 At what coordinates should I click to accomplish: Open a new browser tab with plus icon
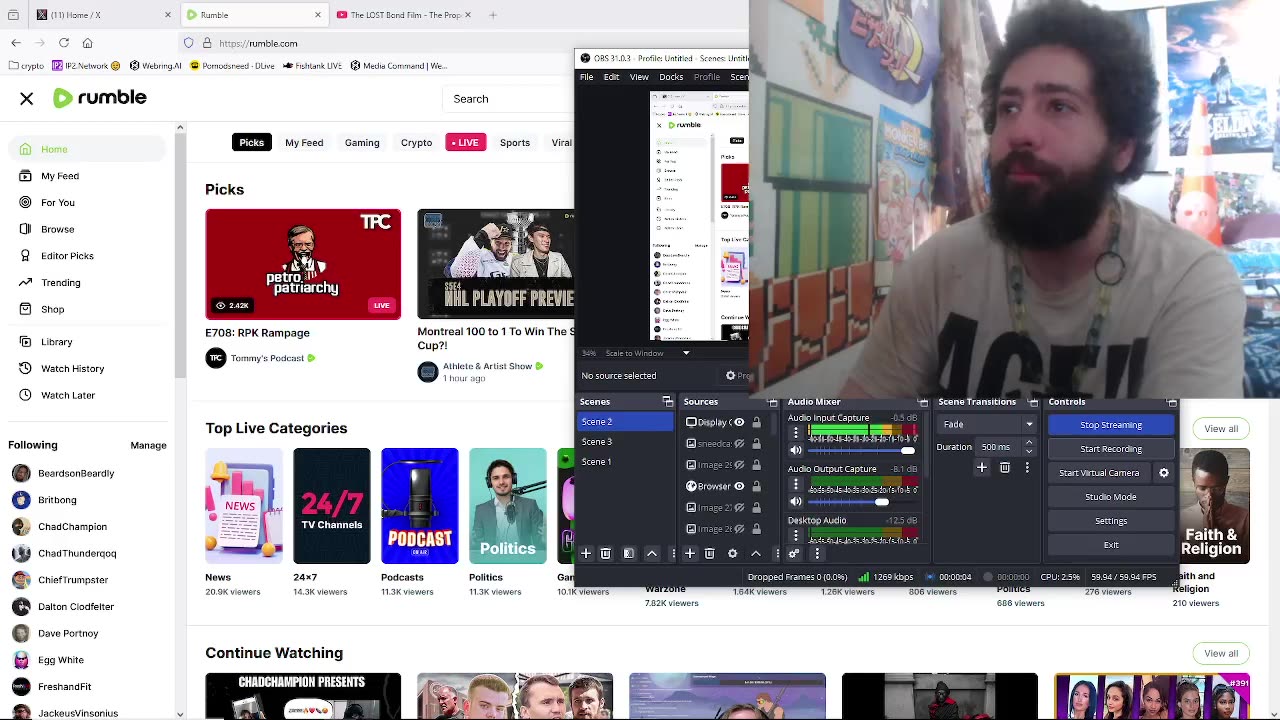(x=493, y=15)
